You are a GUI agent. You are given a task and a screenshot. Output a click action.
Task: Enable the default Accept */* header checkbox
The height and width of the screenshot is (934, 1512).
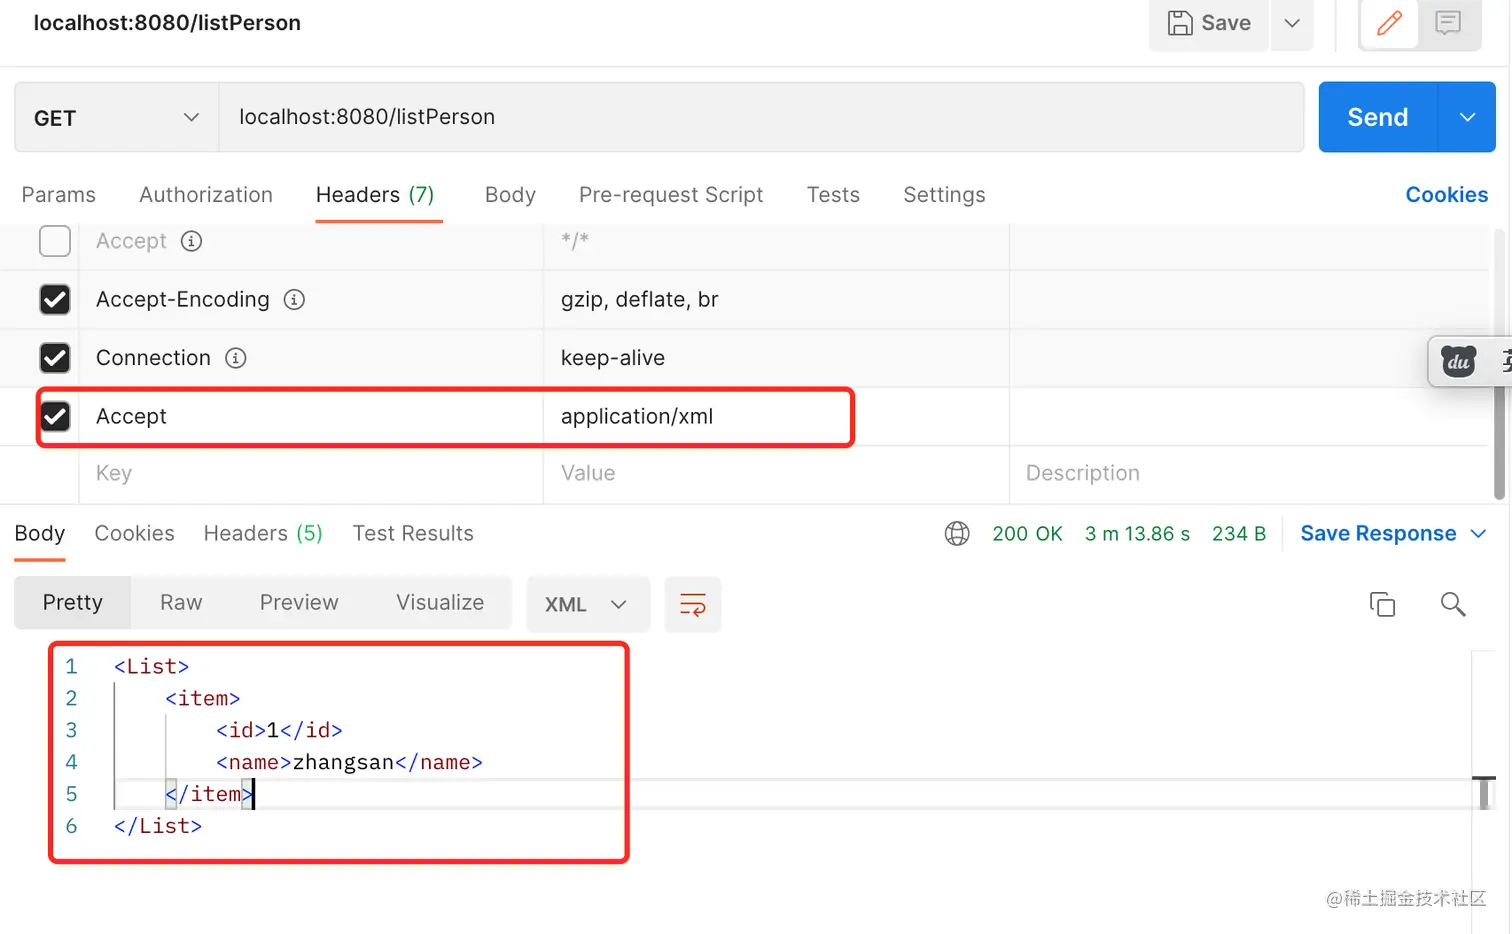[55, 241]
